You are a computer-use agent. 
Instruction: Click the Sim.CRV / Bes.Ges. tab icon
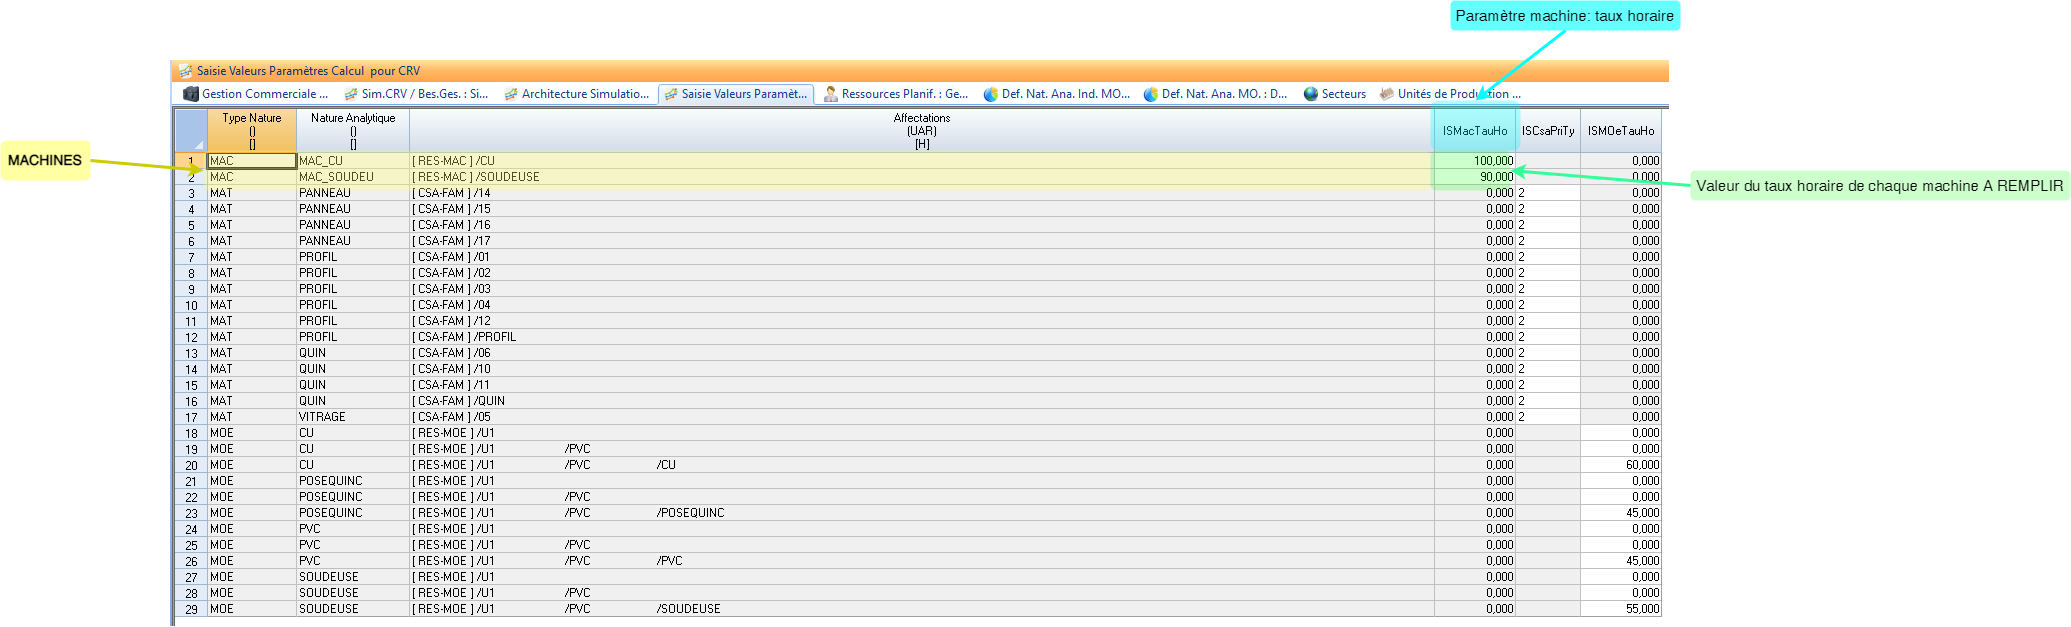coord(351,94)
